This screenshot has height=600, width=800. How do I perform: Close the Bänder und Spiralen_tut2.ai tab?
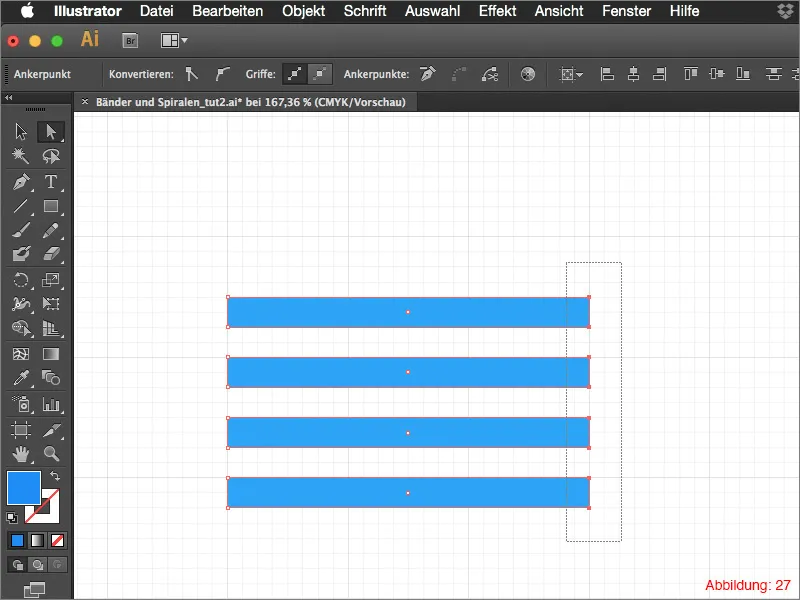click(85, 102)
